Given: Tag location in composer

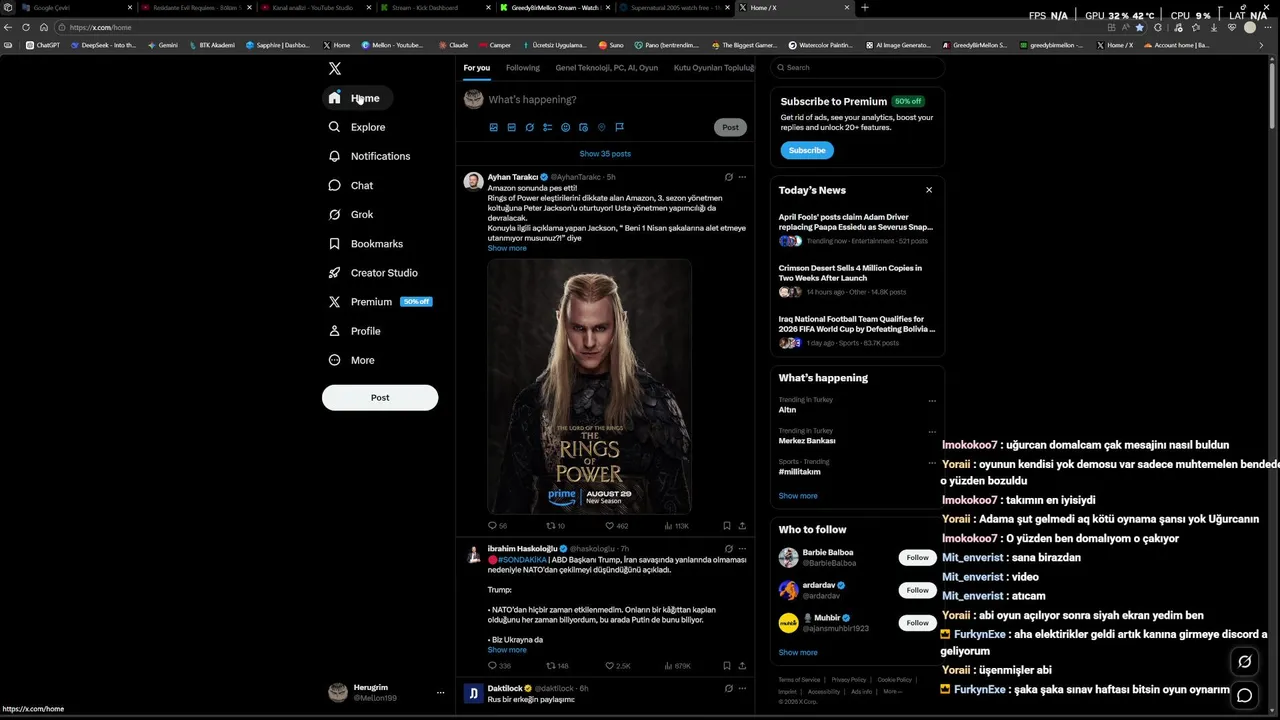Looking at the screenshot, I should [x=601, y=127].
